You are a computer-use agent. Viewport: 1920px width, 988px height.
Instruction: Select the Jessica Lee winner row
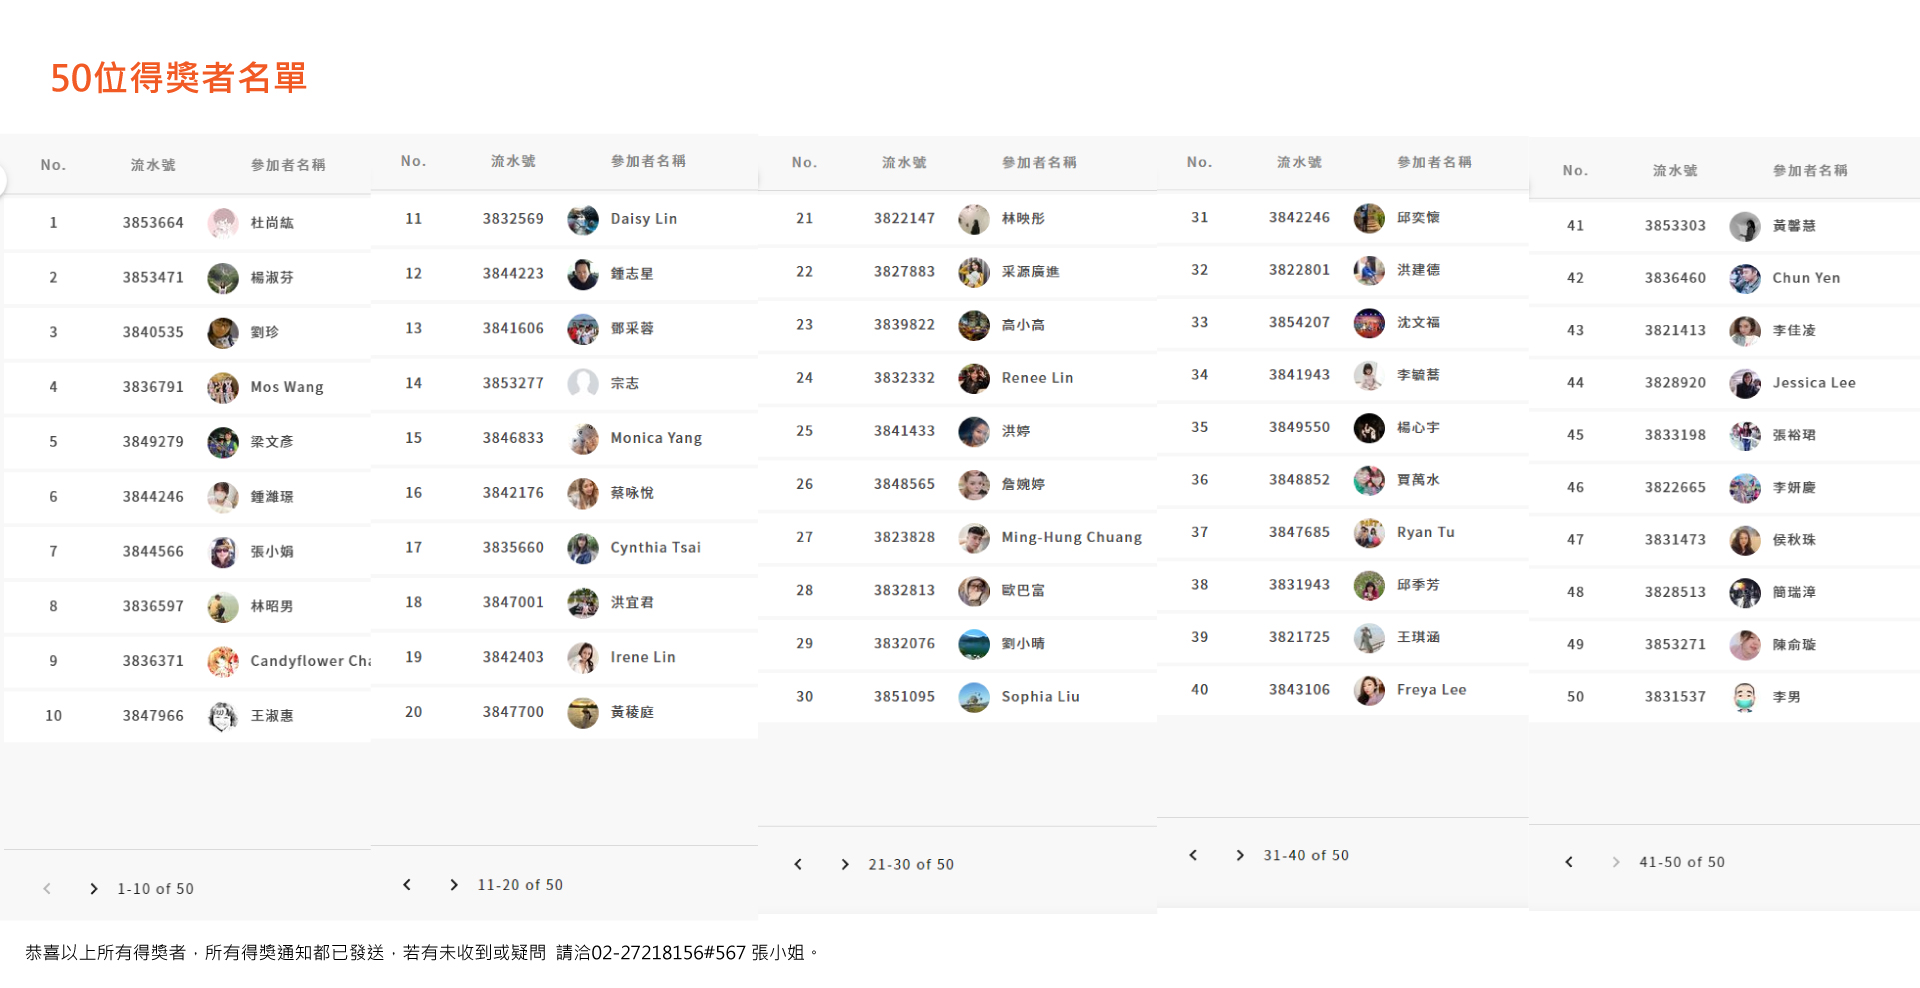(1724, 383)
